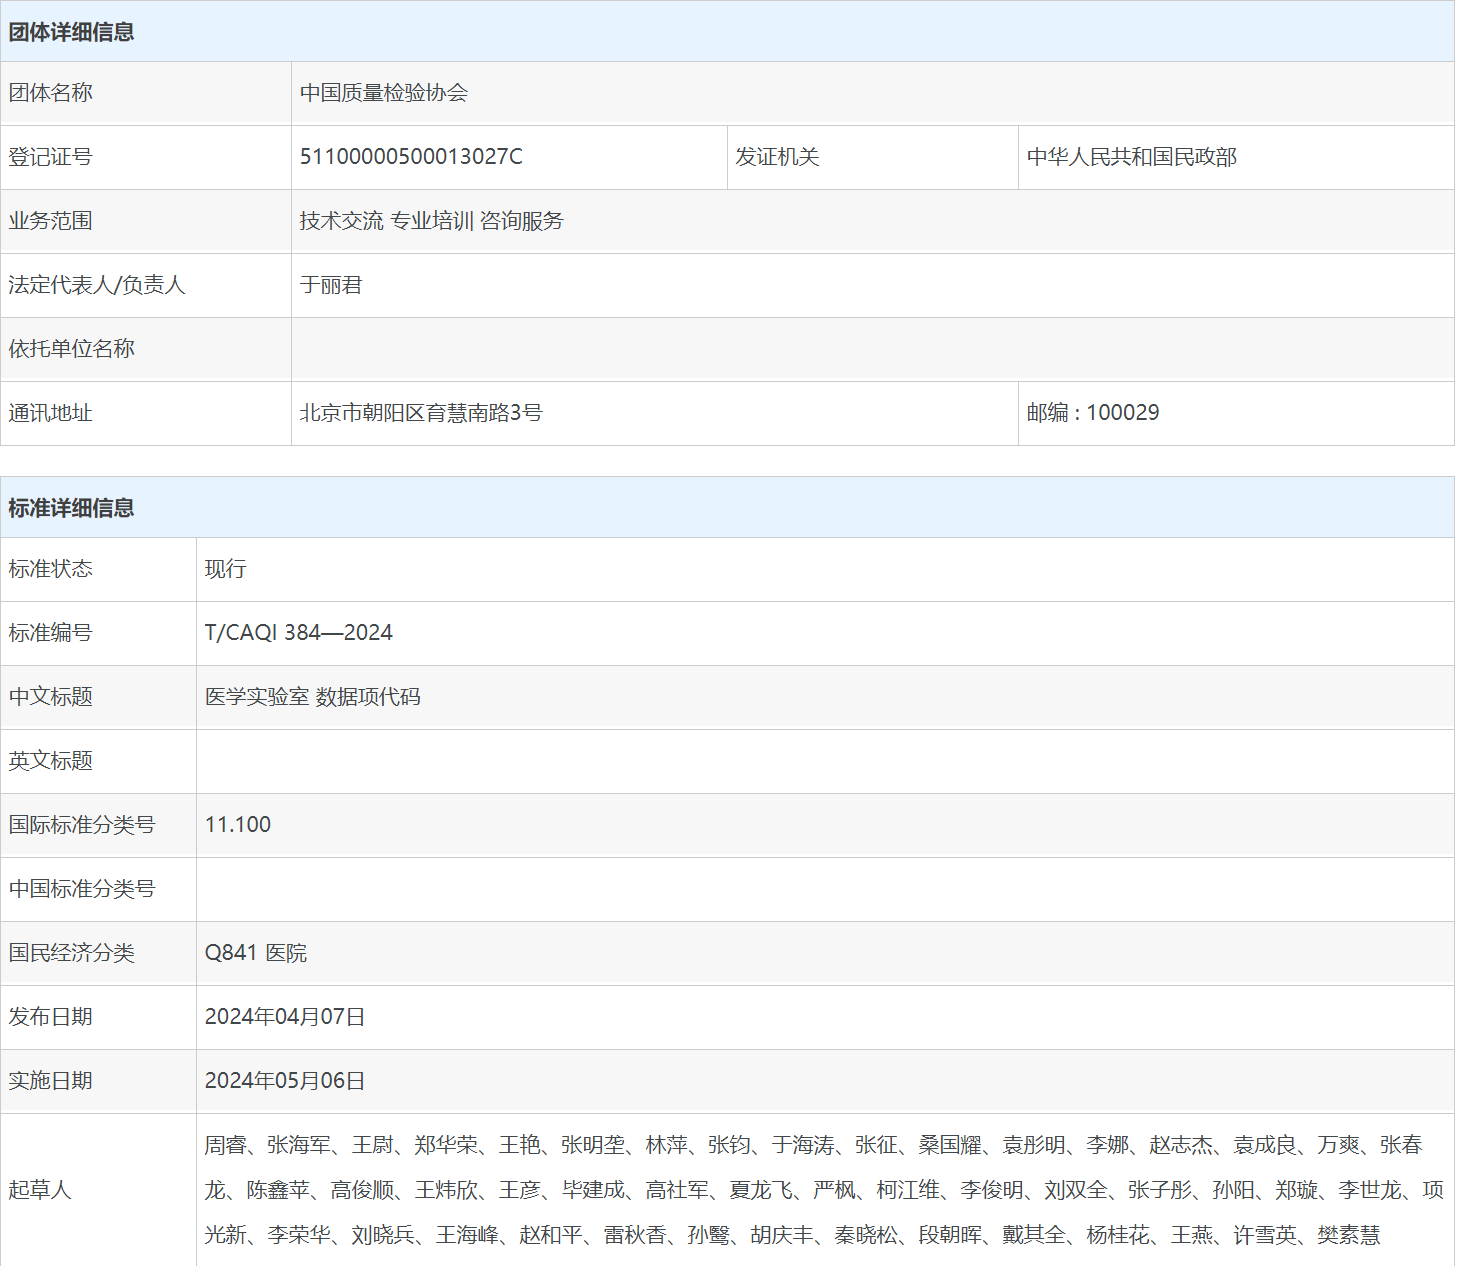Click drafter name 樊素慧

coord(1349,1235)
